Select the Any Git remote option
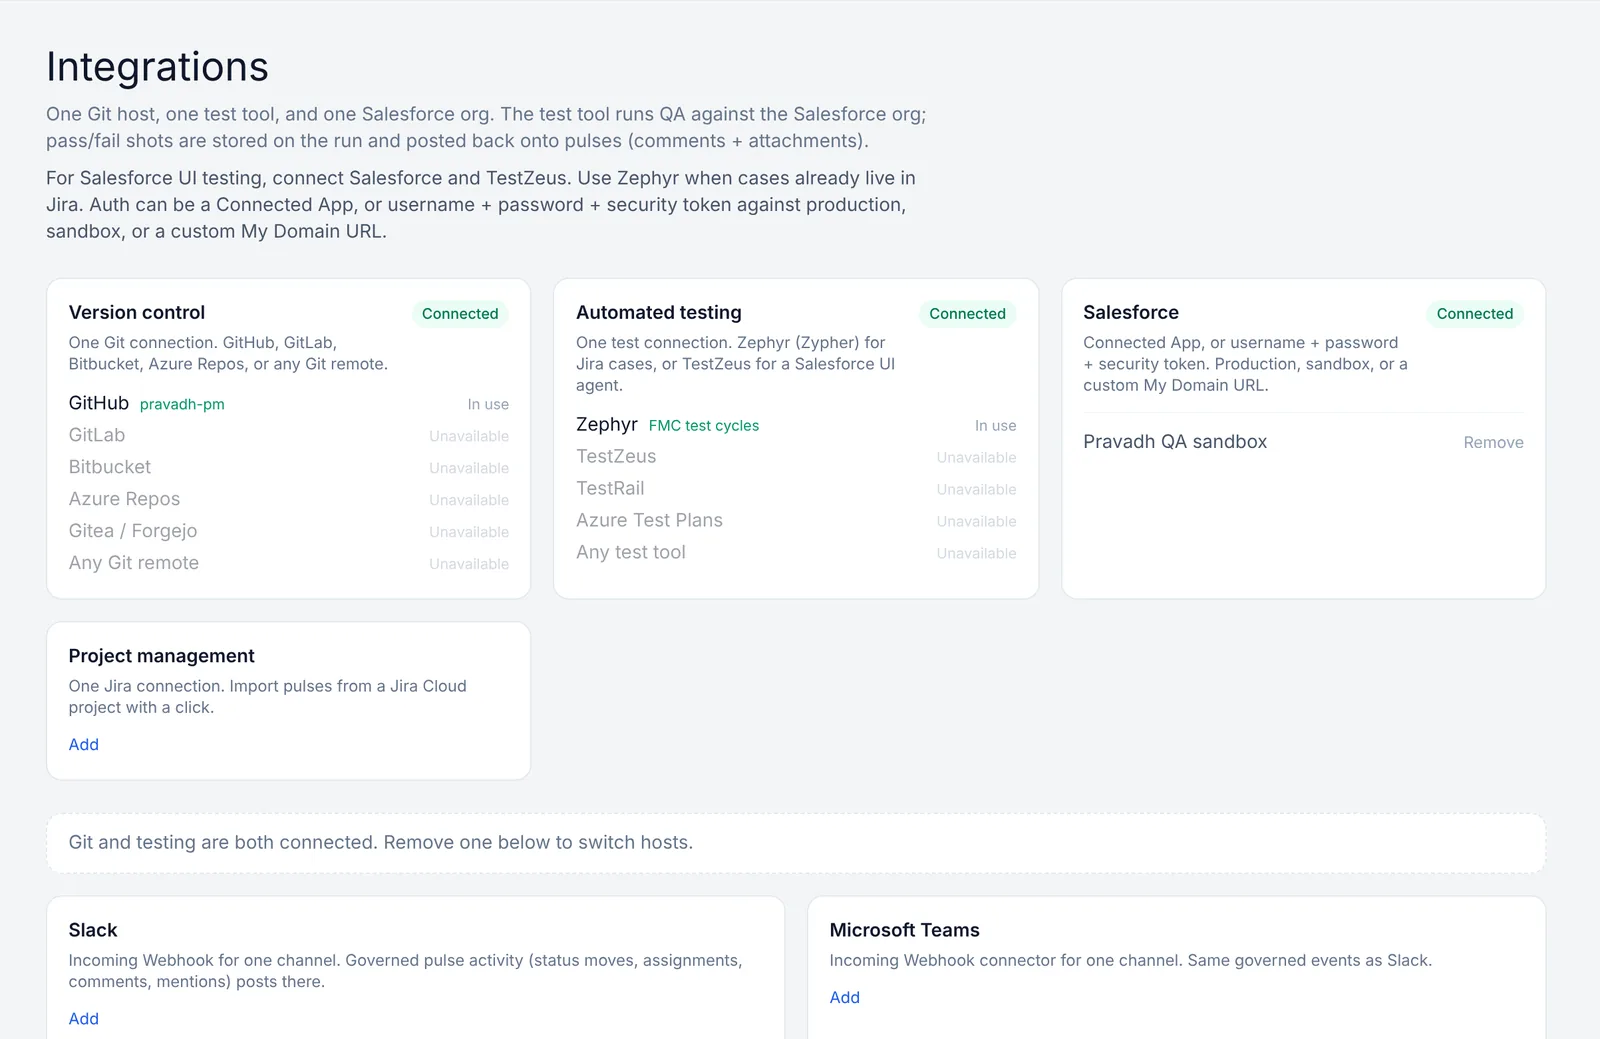Viewport: 1600px width, 1039px height. point(289,563)
